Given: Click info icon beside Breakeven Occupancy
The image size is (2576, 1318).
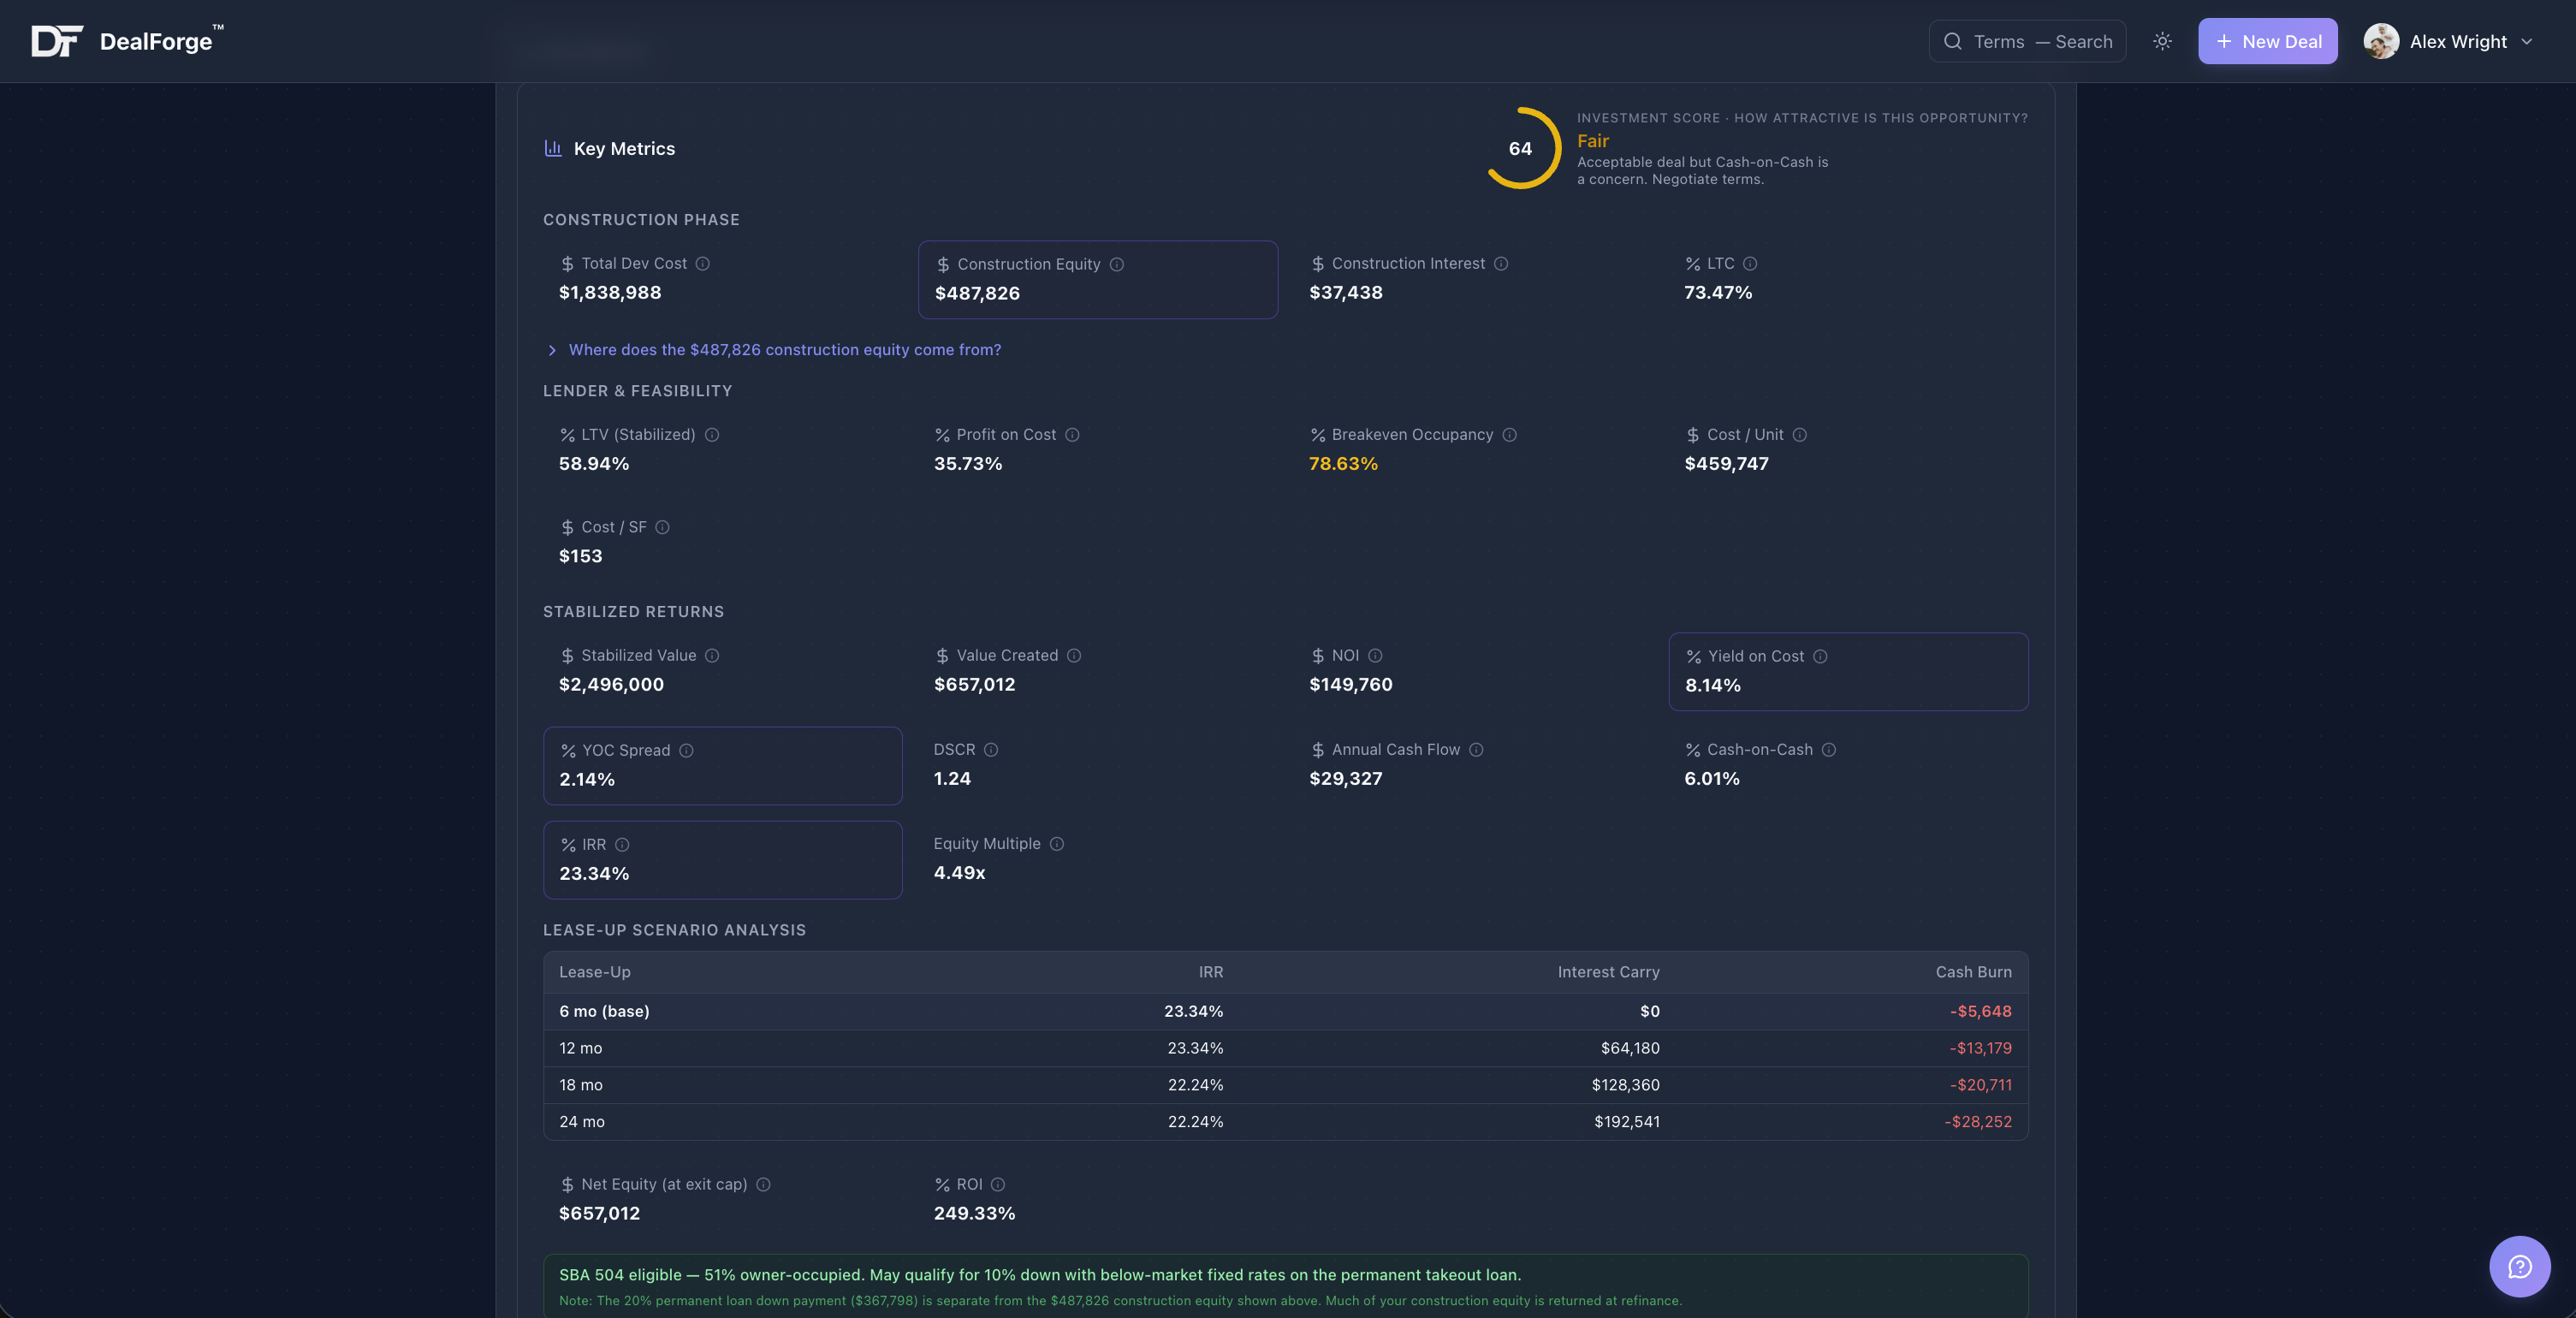Looking at the screenshot, I should 1510,435.
